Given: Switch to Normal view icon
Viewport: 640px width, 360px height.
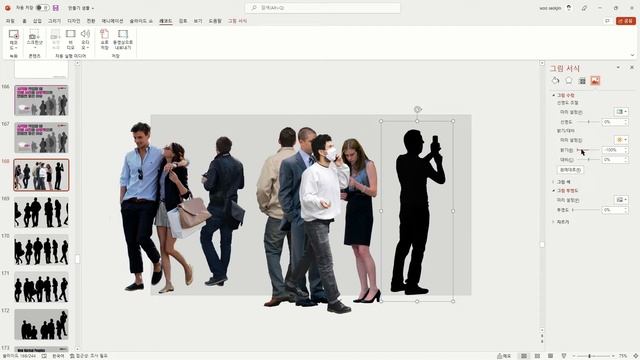Looking at the screenshot, I should pos(524,356).
